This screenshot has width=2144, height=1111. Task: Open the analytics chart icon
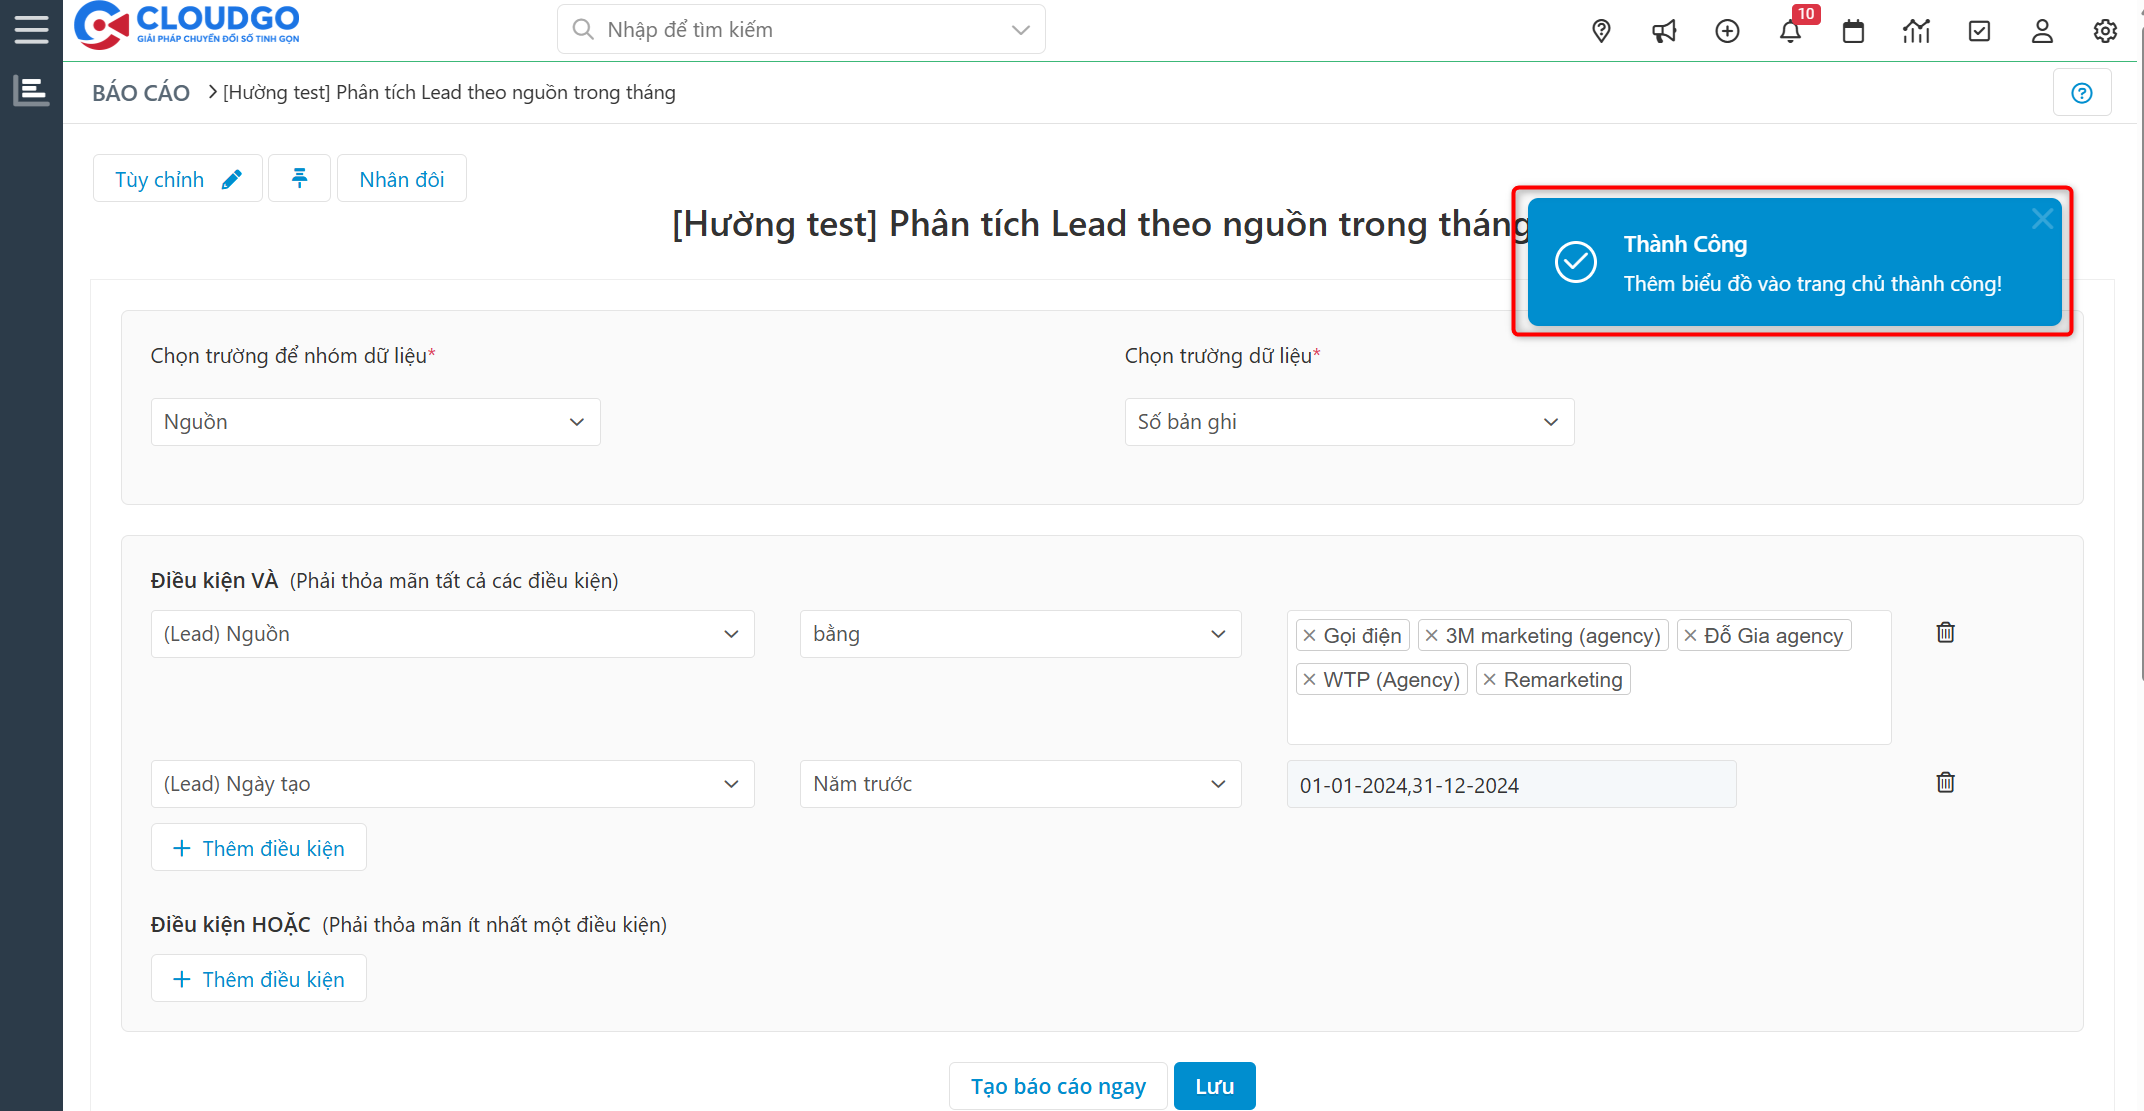point(1916,31)
